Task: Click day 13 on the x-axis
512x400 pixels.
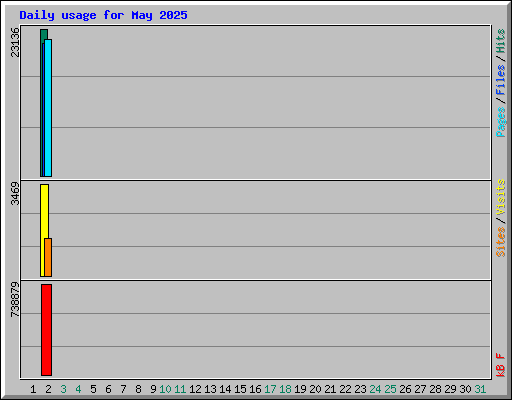Action: point(210,389)
